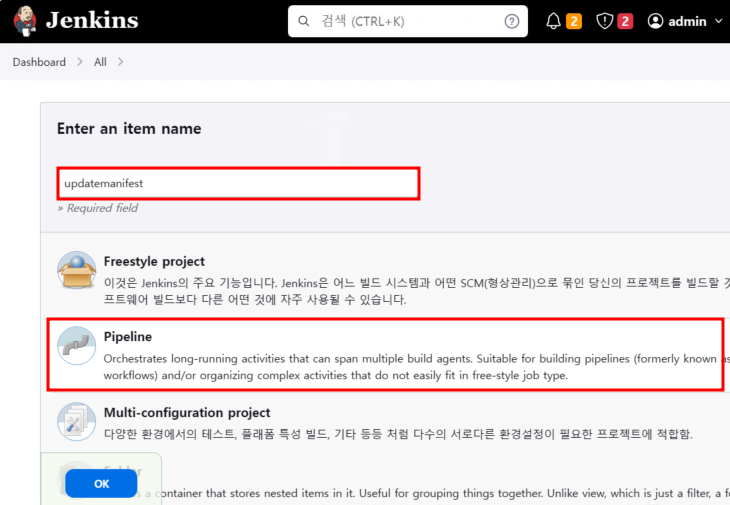Image resolution: width=730 pixels, height=505 pixels.
Task: Click the orange notification count badge
Action: (574, 21)
